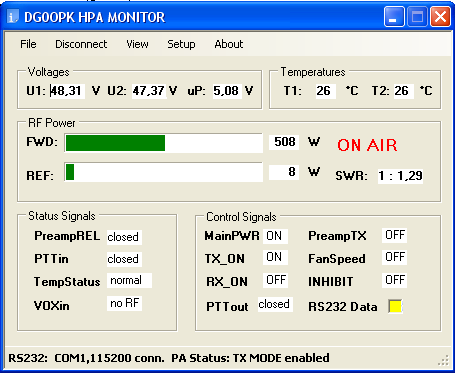The width and height of the screenshot is (455, 375).
Task: Click the Disconnect menu item
Action: click(x=81, y=44)
